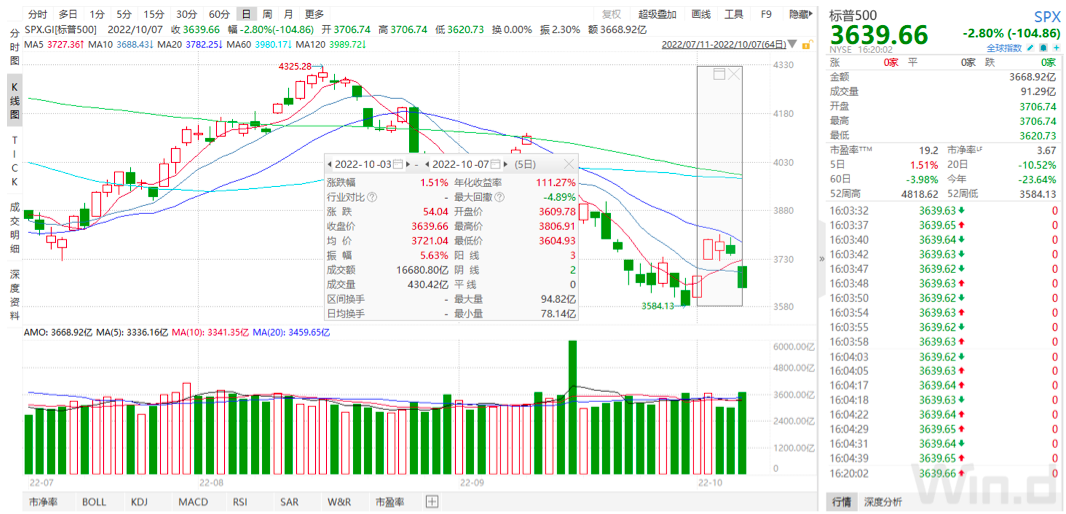The image size is (1066, 514).
Task: Expand the 更多 period options
Action: [x=314, y=14]
